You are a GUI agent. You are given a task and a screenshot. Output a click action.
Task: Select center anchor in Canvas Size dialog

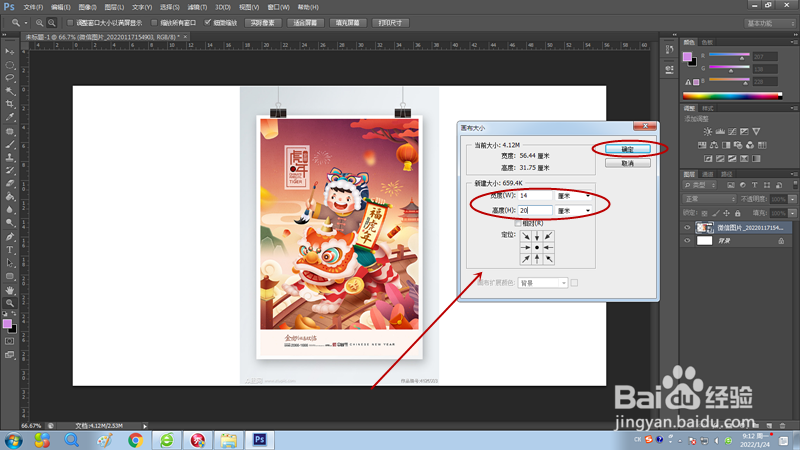pyautogui.click(x=537, y=247)
